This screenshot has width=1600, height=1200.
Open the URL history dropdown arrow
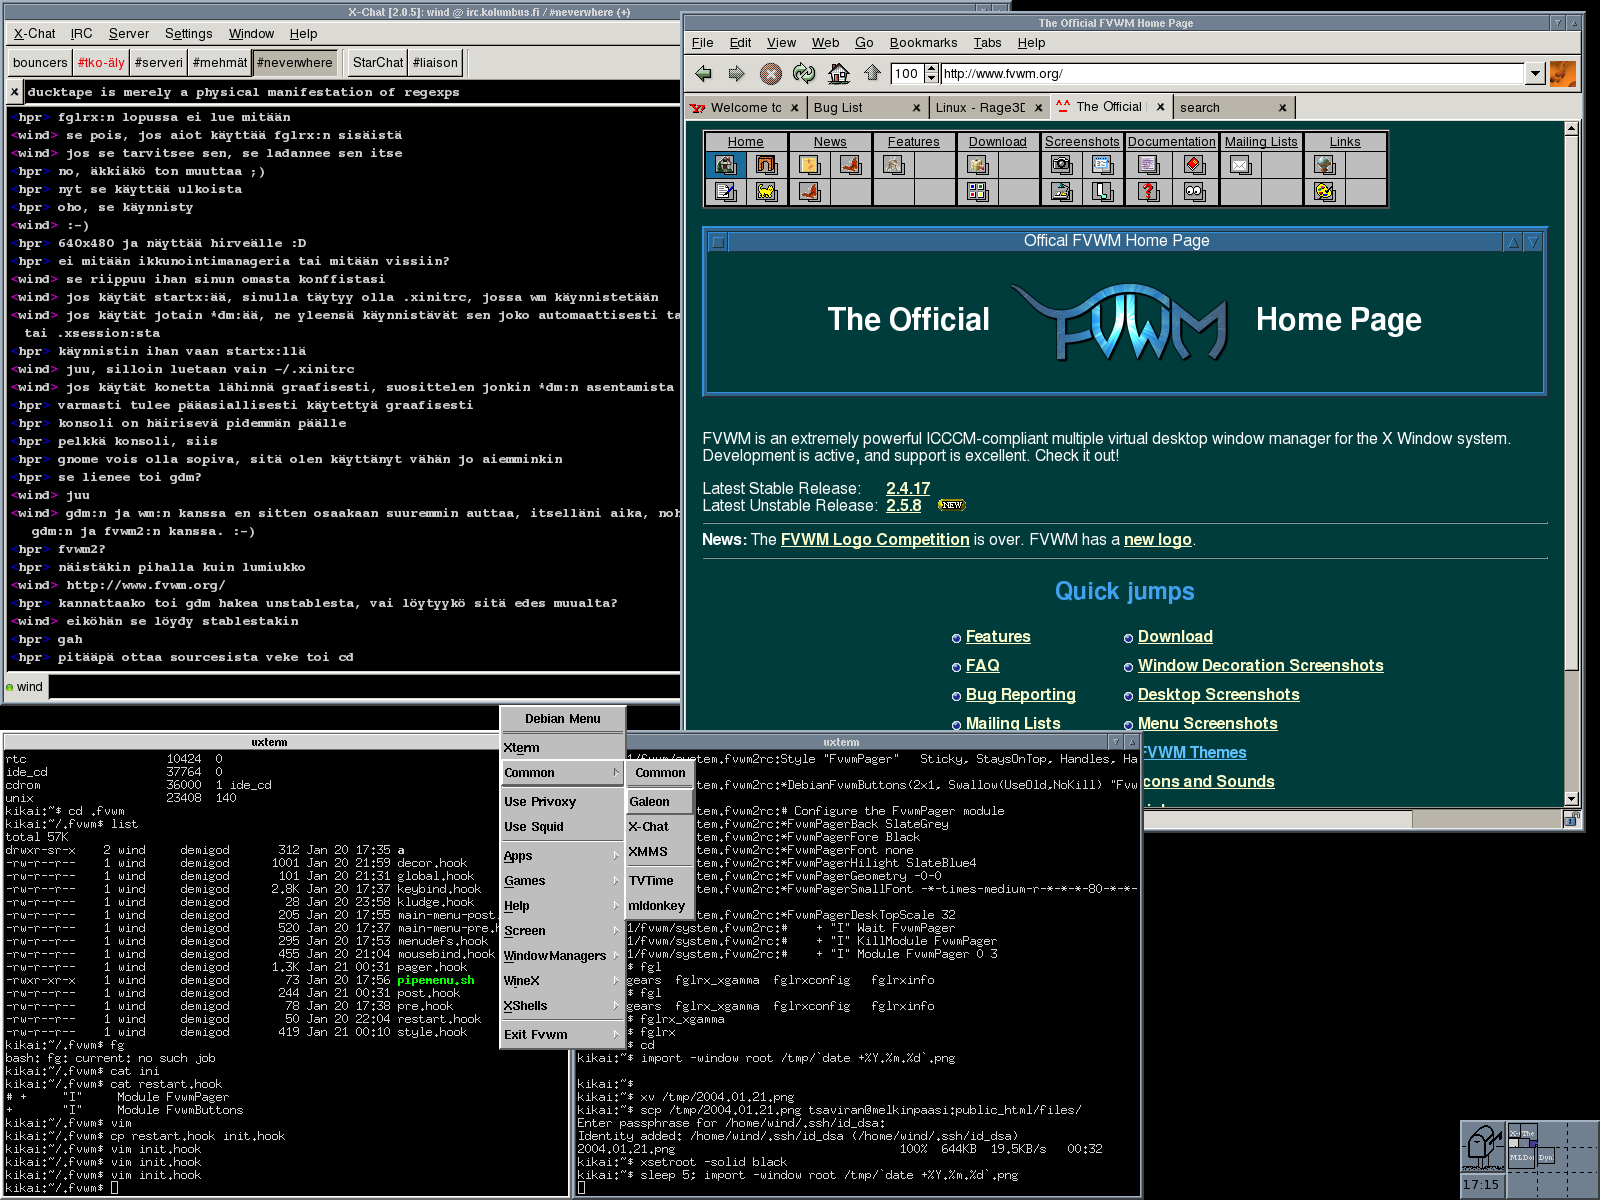coord(1535,74)
